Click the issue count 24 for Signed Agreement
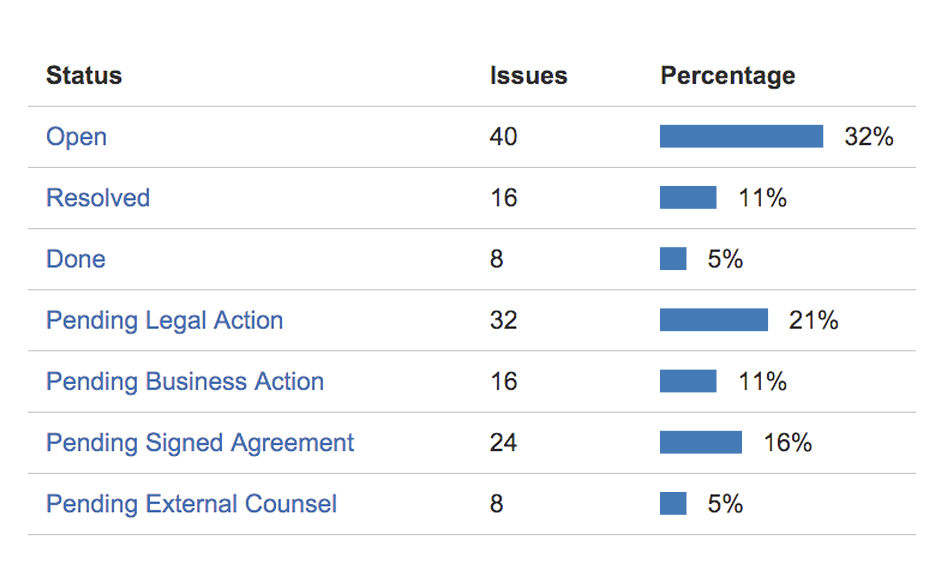 click(x=504, y=442)
